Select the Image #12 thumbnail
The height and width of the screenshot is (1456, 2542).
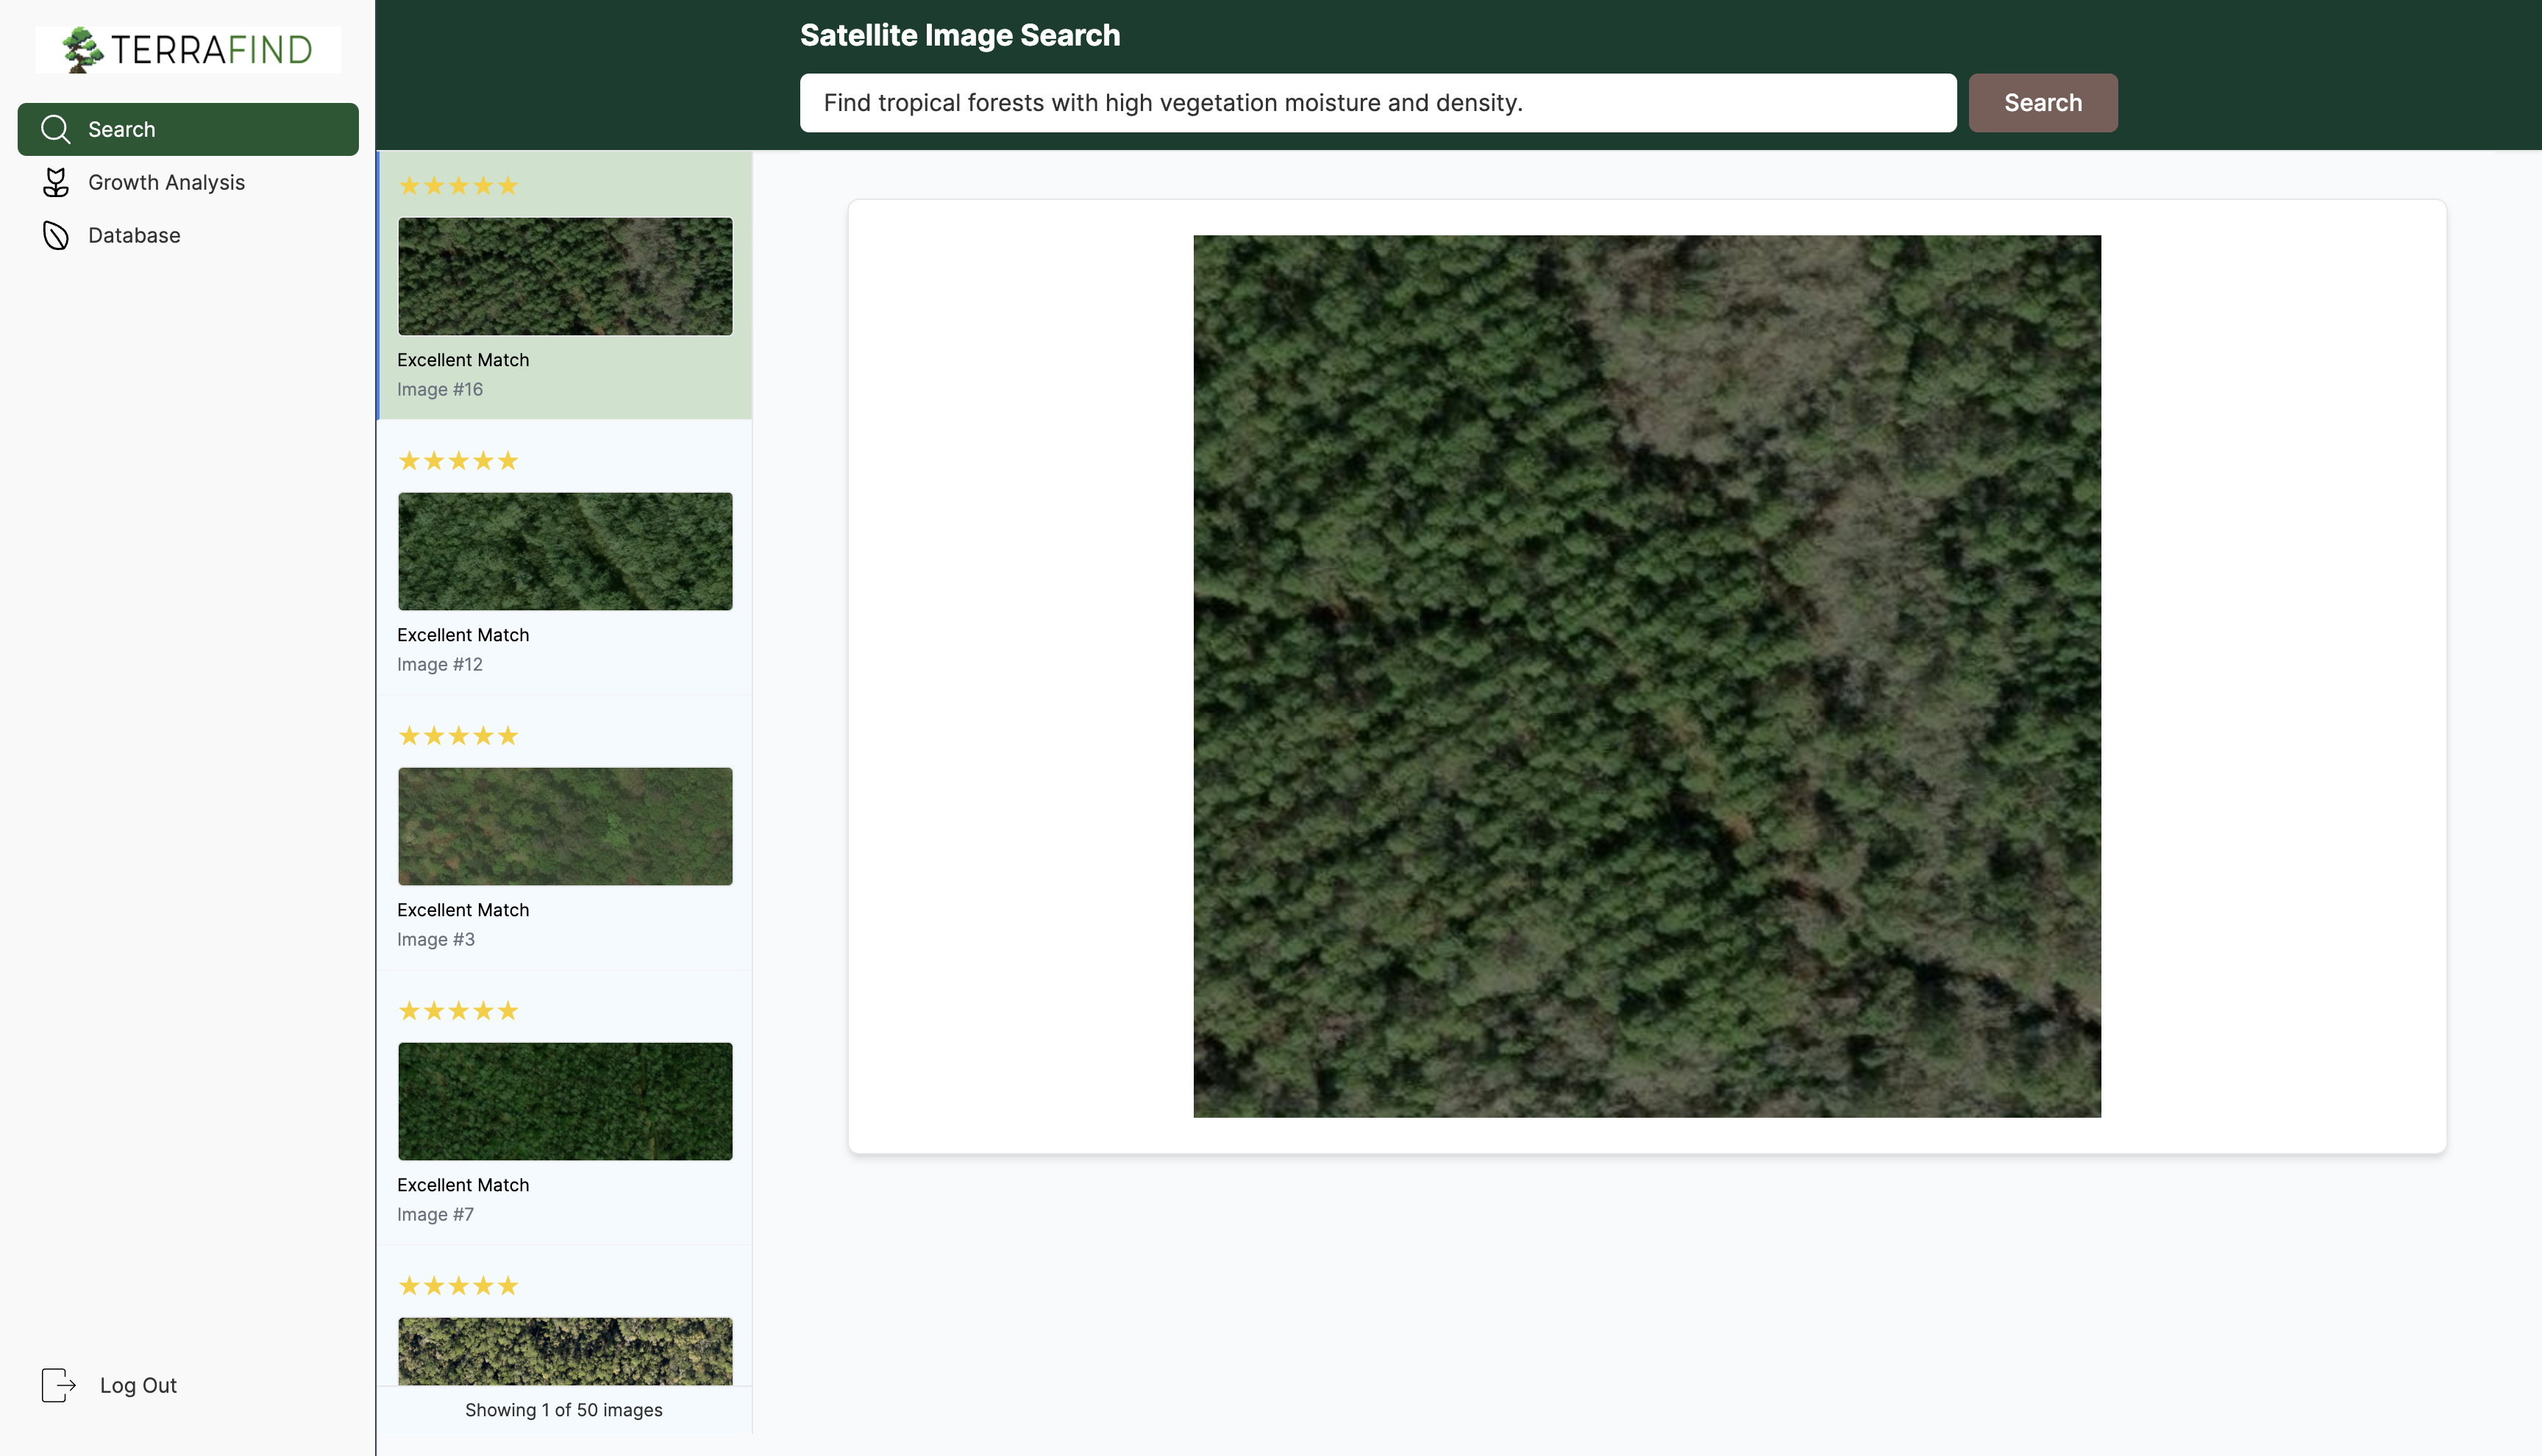(565, 551)
